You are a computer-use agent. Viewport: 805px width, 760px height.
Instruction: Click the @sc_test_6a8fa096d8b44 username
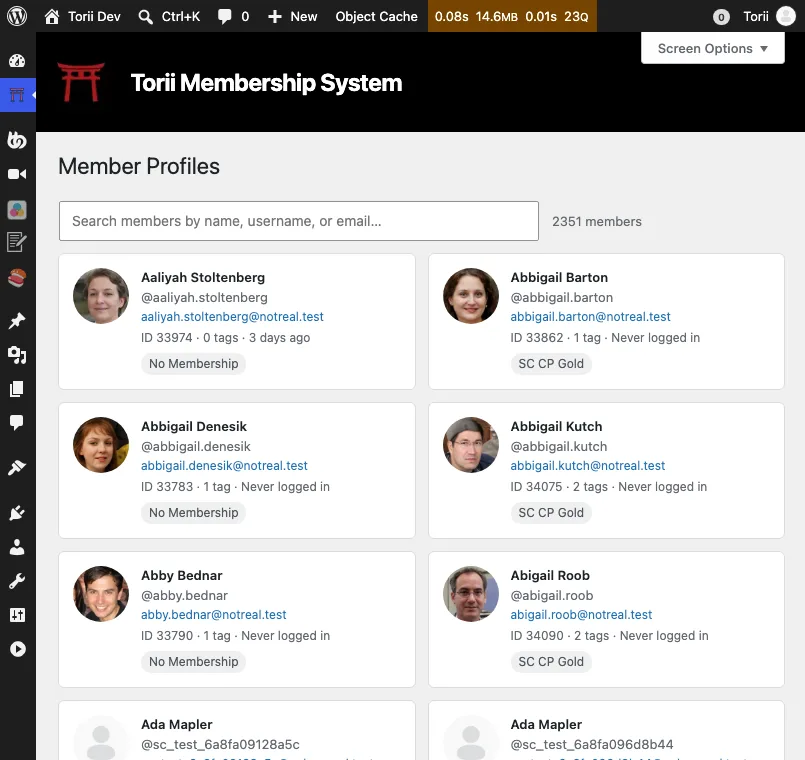(x=591, y=744)
